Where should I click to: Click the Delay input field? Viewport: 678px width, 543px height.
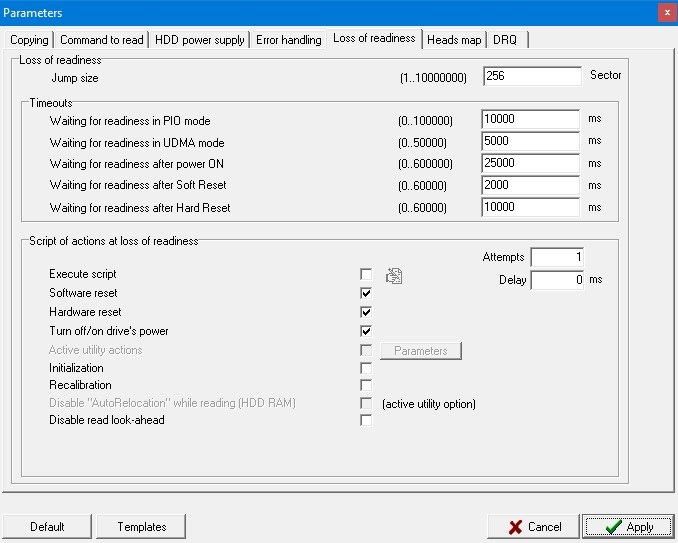(x=557, y=280)
